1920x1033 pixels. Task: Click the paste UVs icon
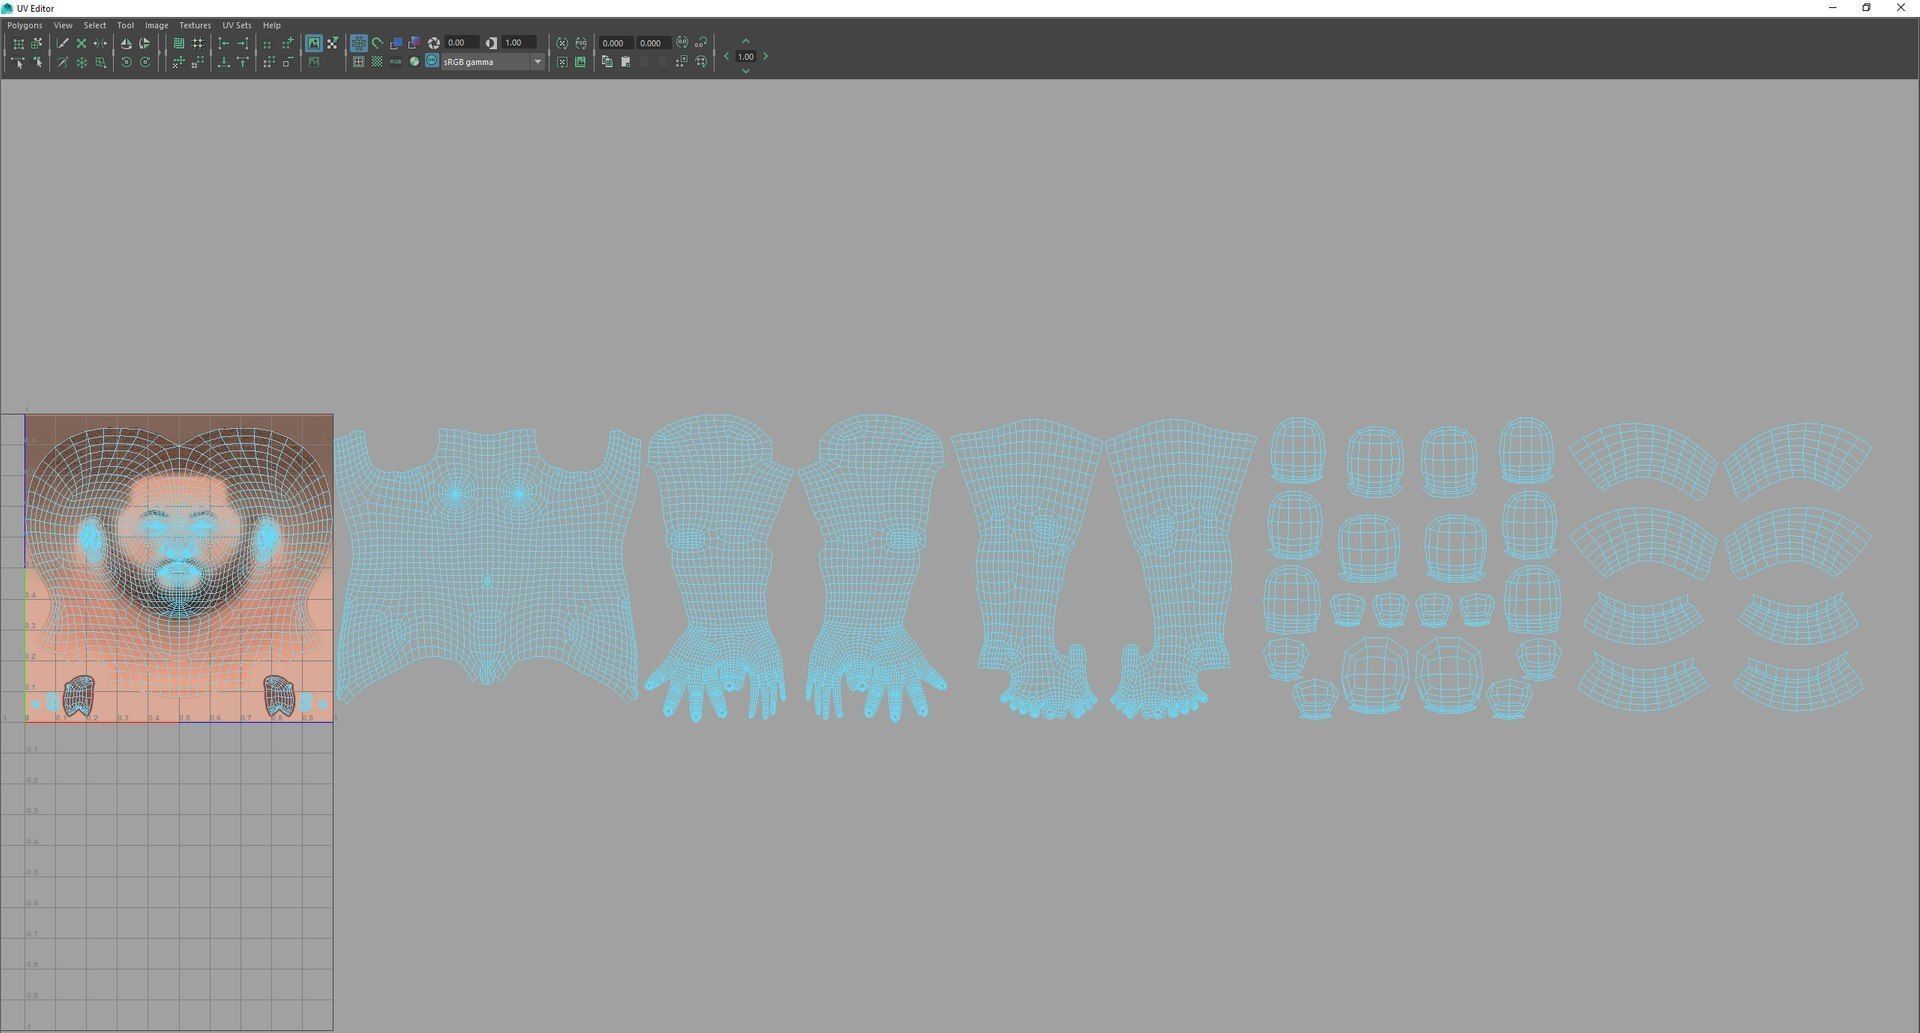click(x=625, y=62)
